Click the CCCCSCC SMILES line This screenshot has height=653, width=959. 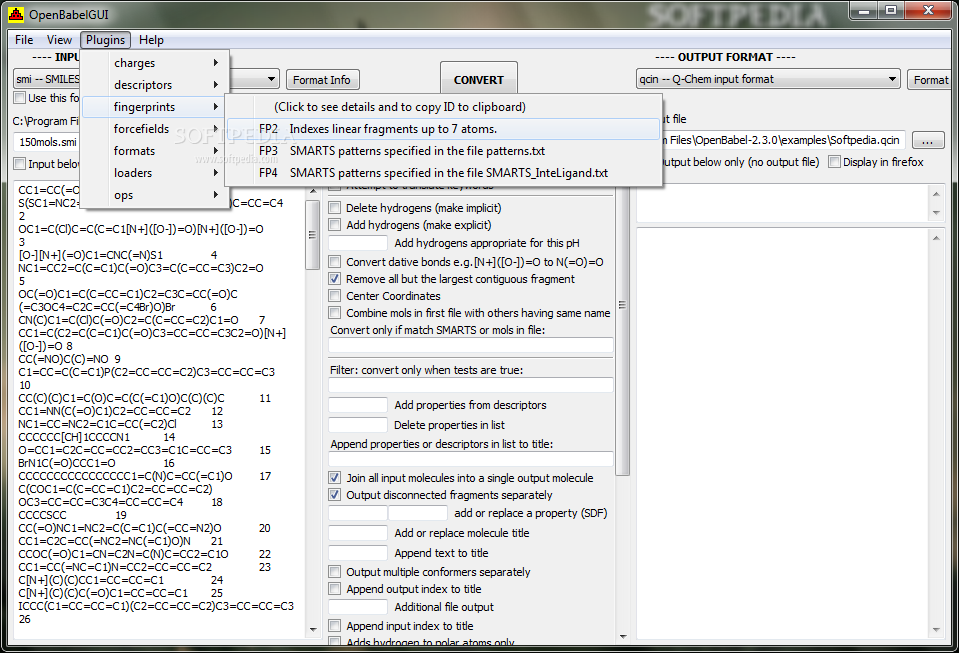[42, 515]
